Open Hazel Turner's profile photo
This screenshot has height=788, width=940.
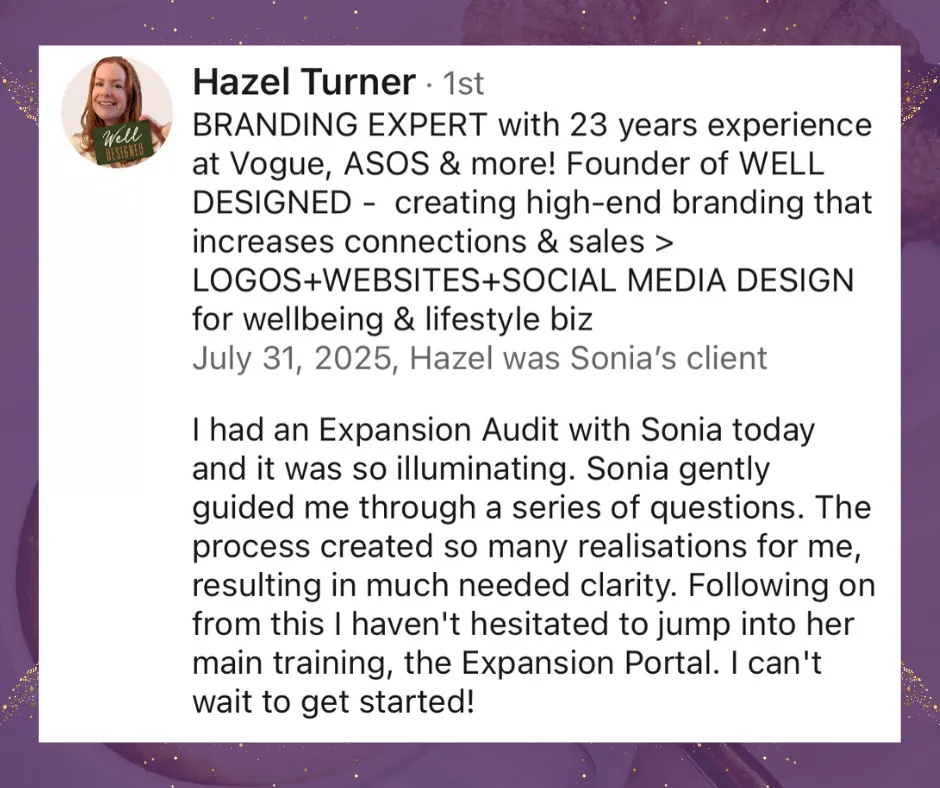117,112
